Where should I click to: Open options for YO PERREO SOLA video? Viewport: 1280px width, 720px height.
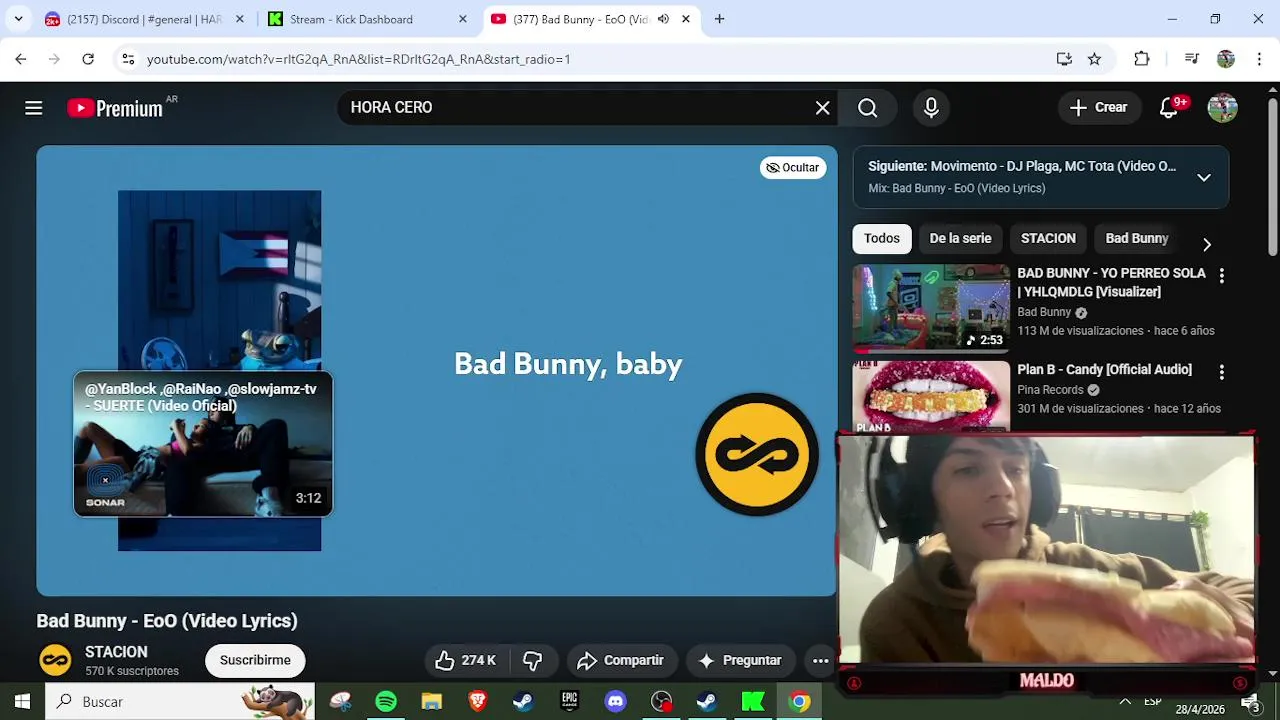[x=1221, y=275]
